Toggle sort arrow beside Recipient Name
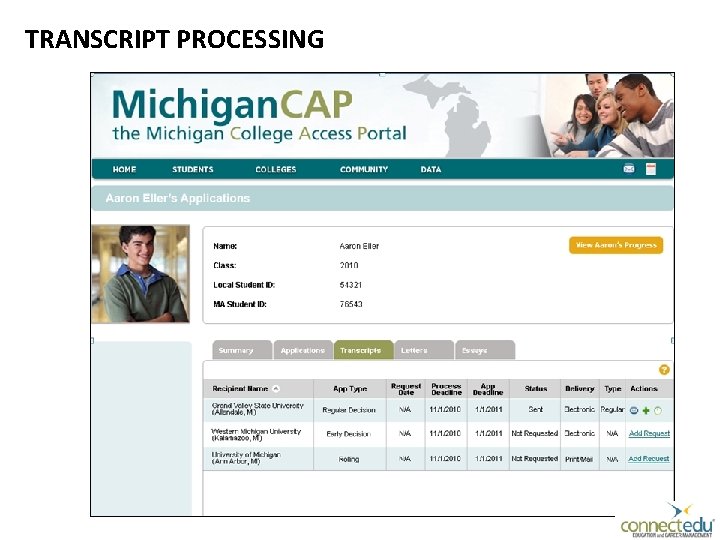The height and width of the screenshot is (540, 720). click(276, 388)
